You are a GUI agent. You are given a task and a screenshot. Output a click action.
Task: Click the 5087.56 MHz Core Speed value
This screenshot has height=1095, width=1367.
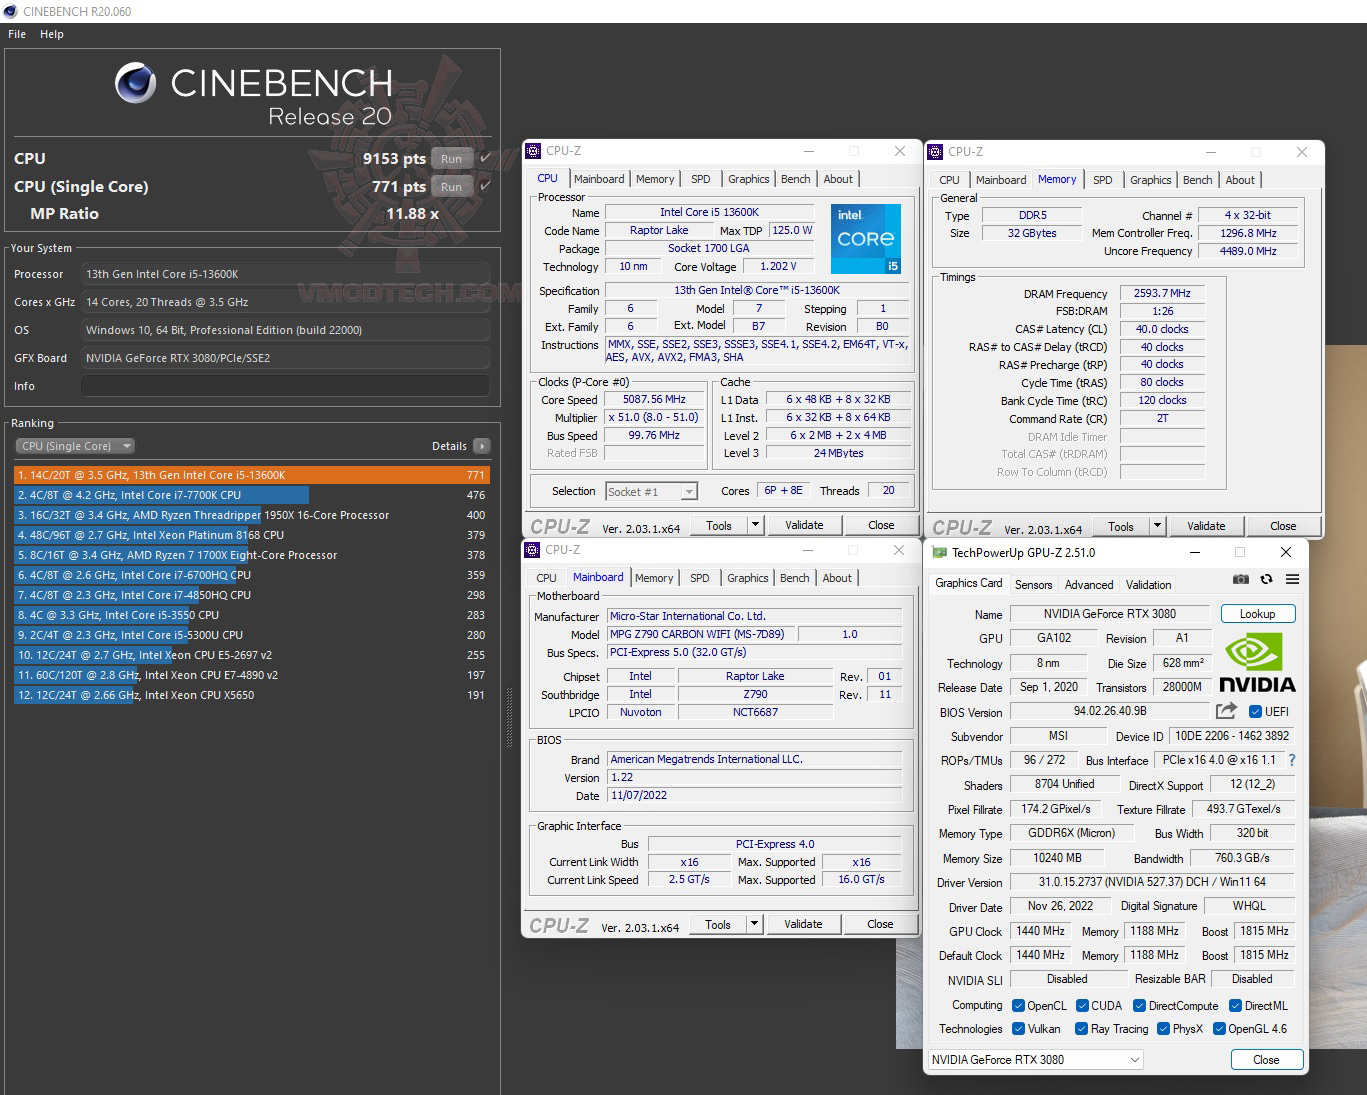click(655, 399)
